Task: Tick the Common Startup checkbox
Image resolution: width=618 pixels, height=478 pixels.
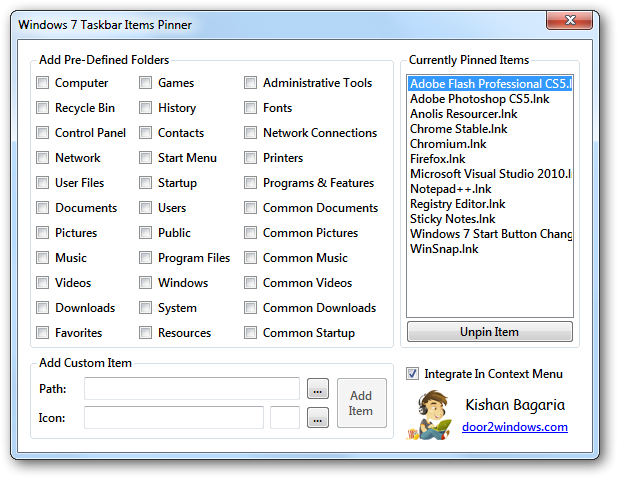Action: [250, 333]
